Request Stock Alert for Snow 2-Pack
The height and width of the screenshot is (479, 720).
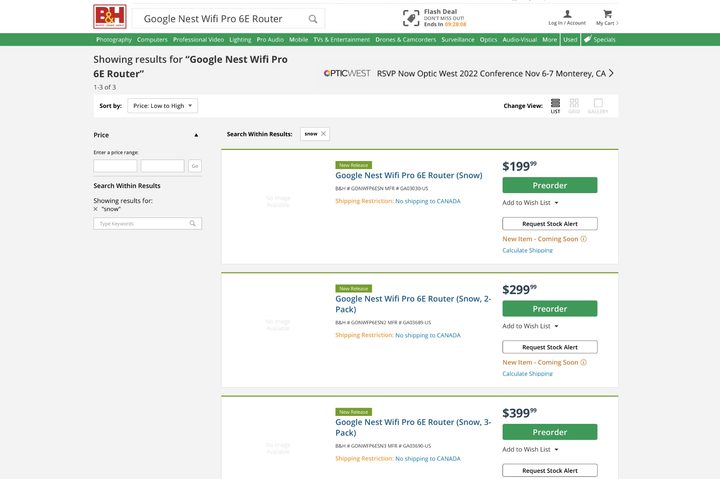point(550,347)
